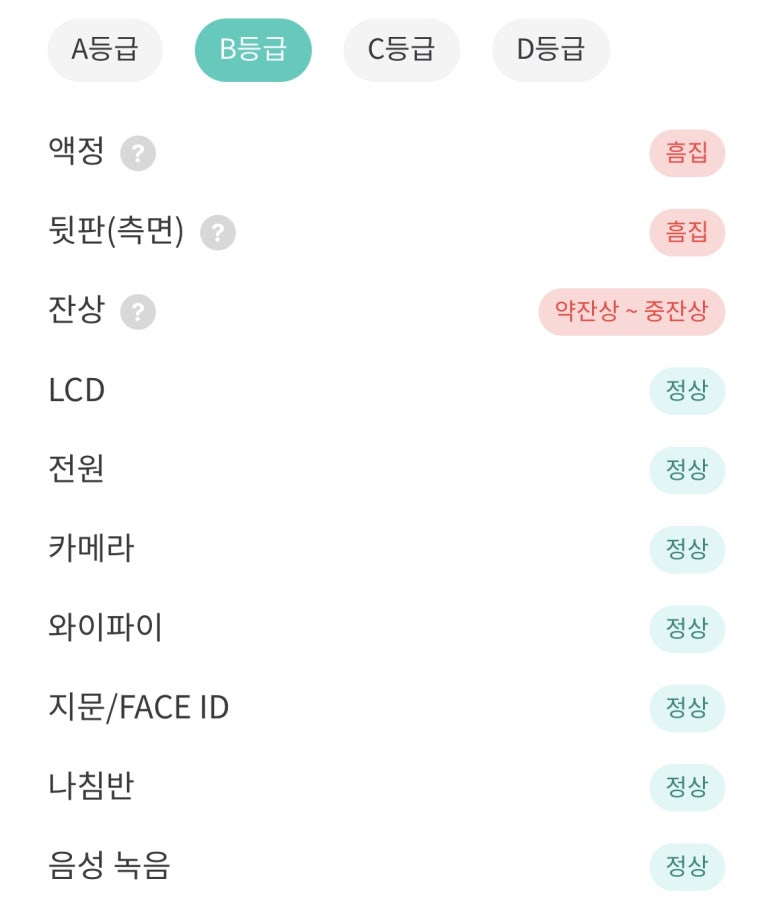Click the 정상 badge for 지문/FACE ID

pos(687,708)
